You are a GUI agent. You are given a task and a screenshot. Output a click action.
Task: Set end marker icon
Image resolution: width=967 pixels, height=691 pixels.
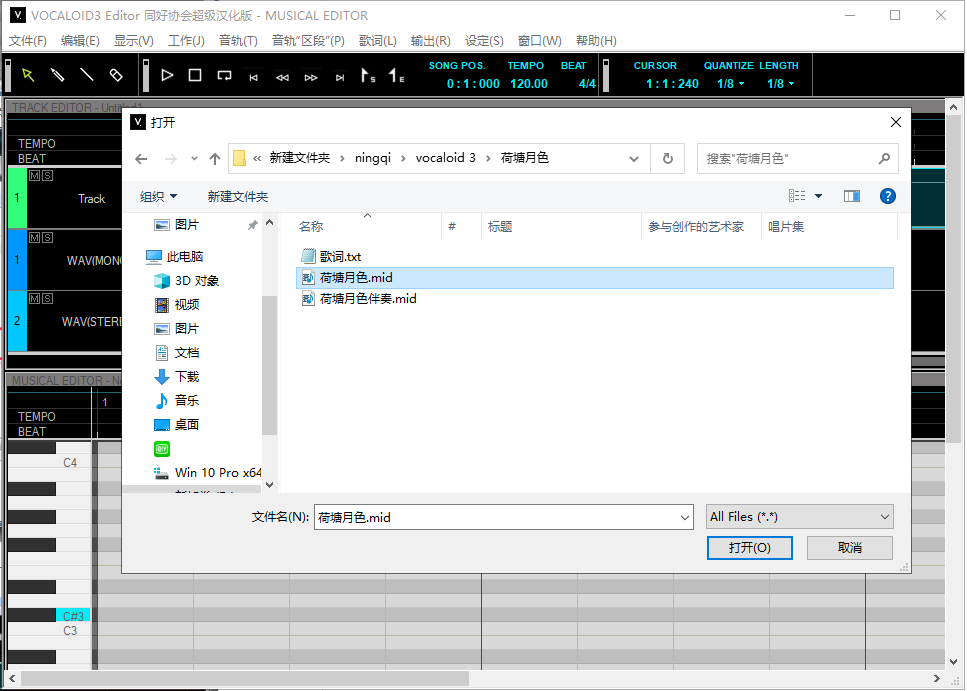(x=397, y=75)
